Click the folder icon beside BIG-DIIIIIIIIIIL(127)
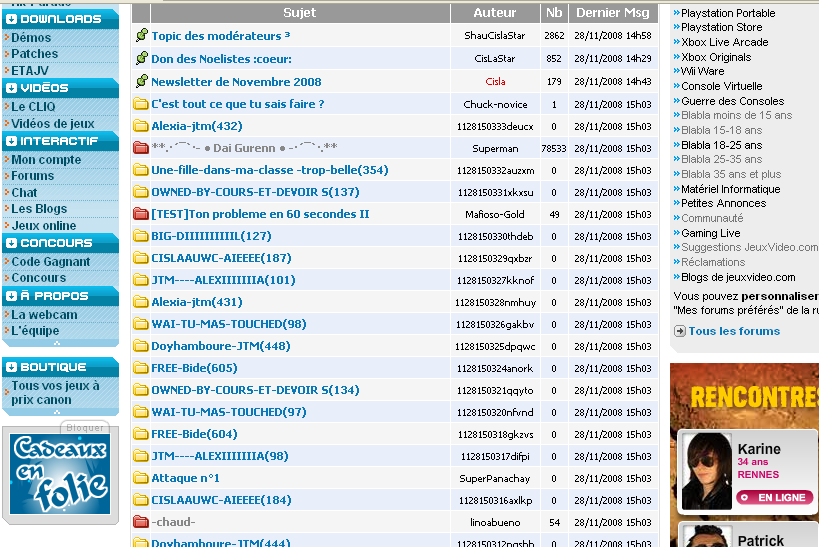This screenshot has width=819, height=547. coord(141,236)
